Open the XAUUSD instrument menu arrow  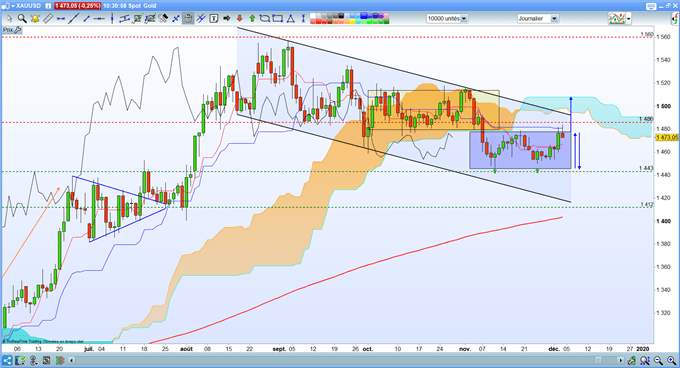(12, 6)
